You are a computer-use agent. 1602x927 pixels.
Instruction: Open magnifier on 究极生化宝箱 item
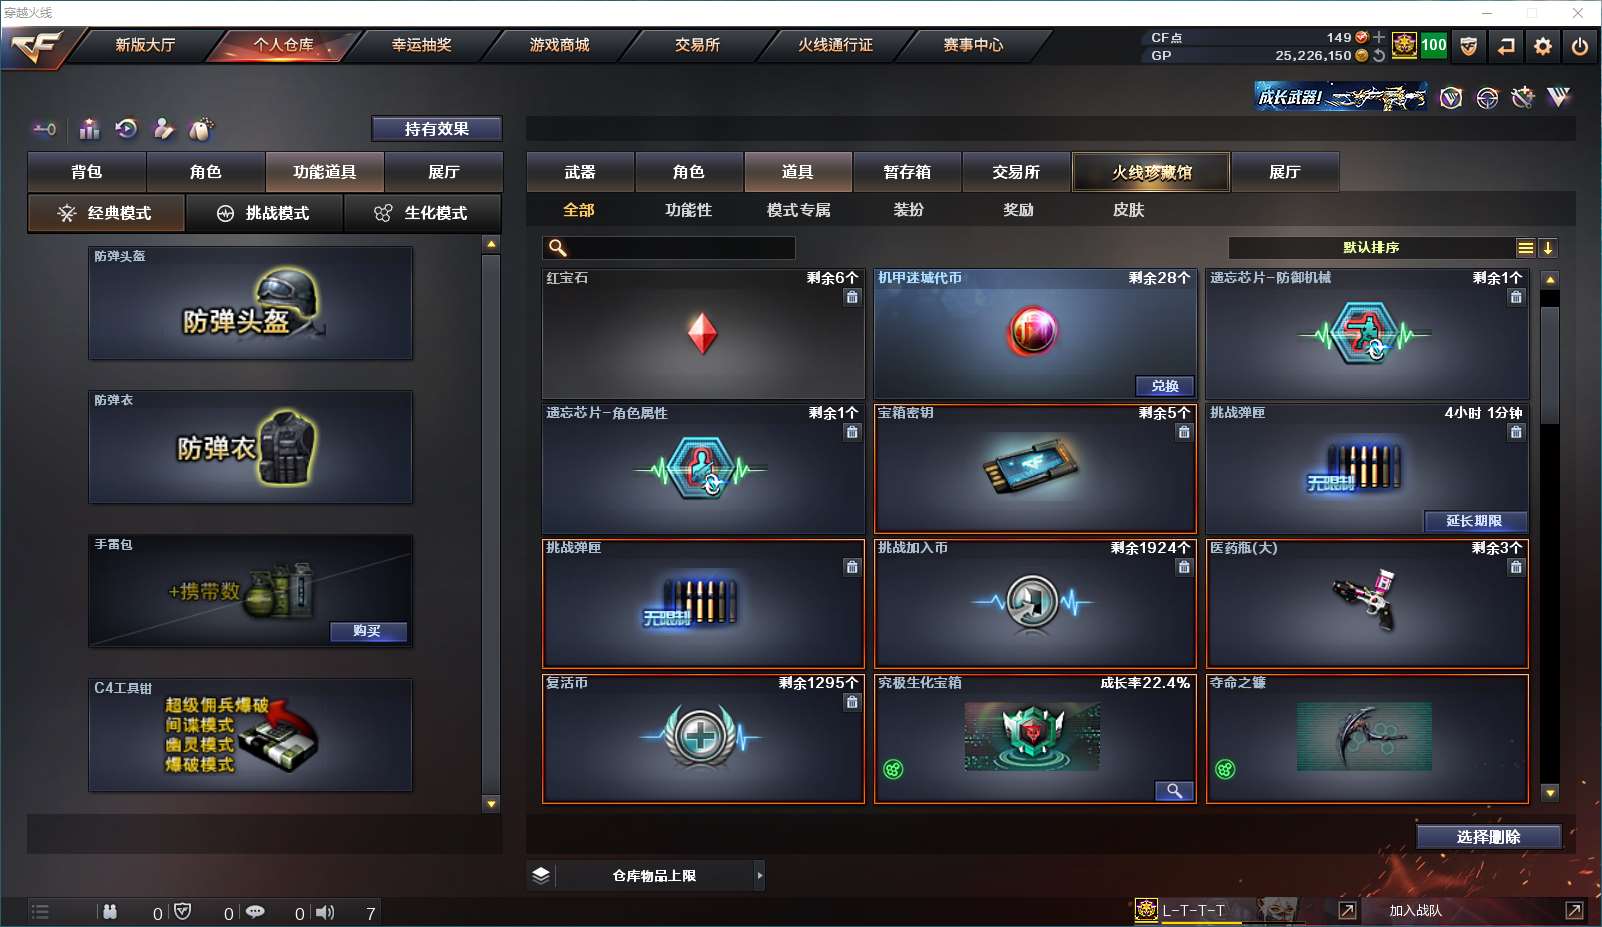(x=1174, y=791)
